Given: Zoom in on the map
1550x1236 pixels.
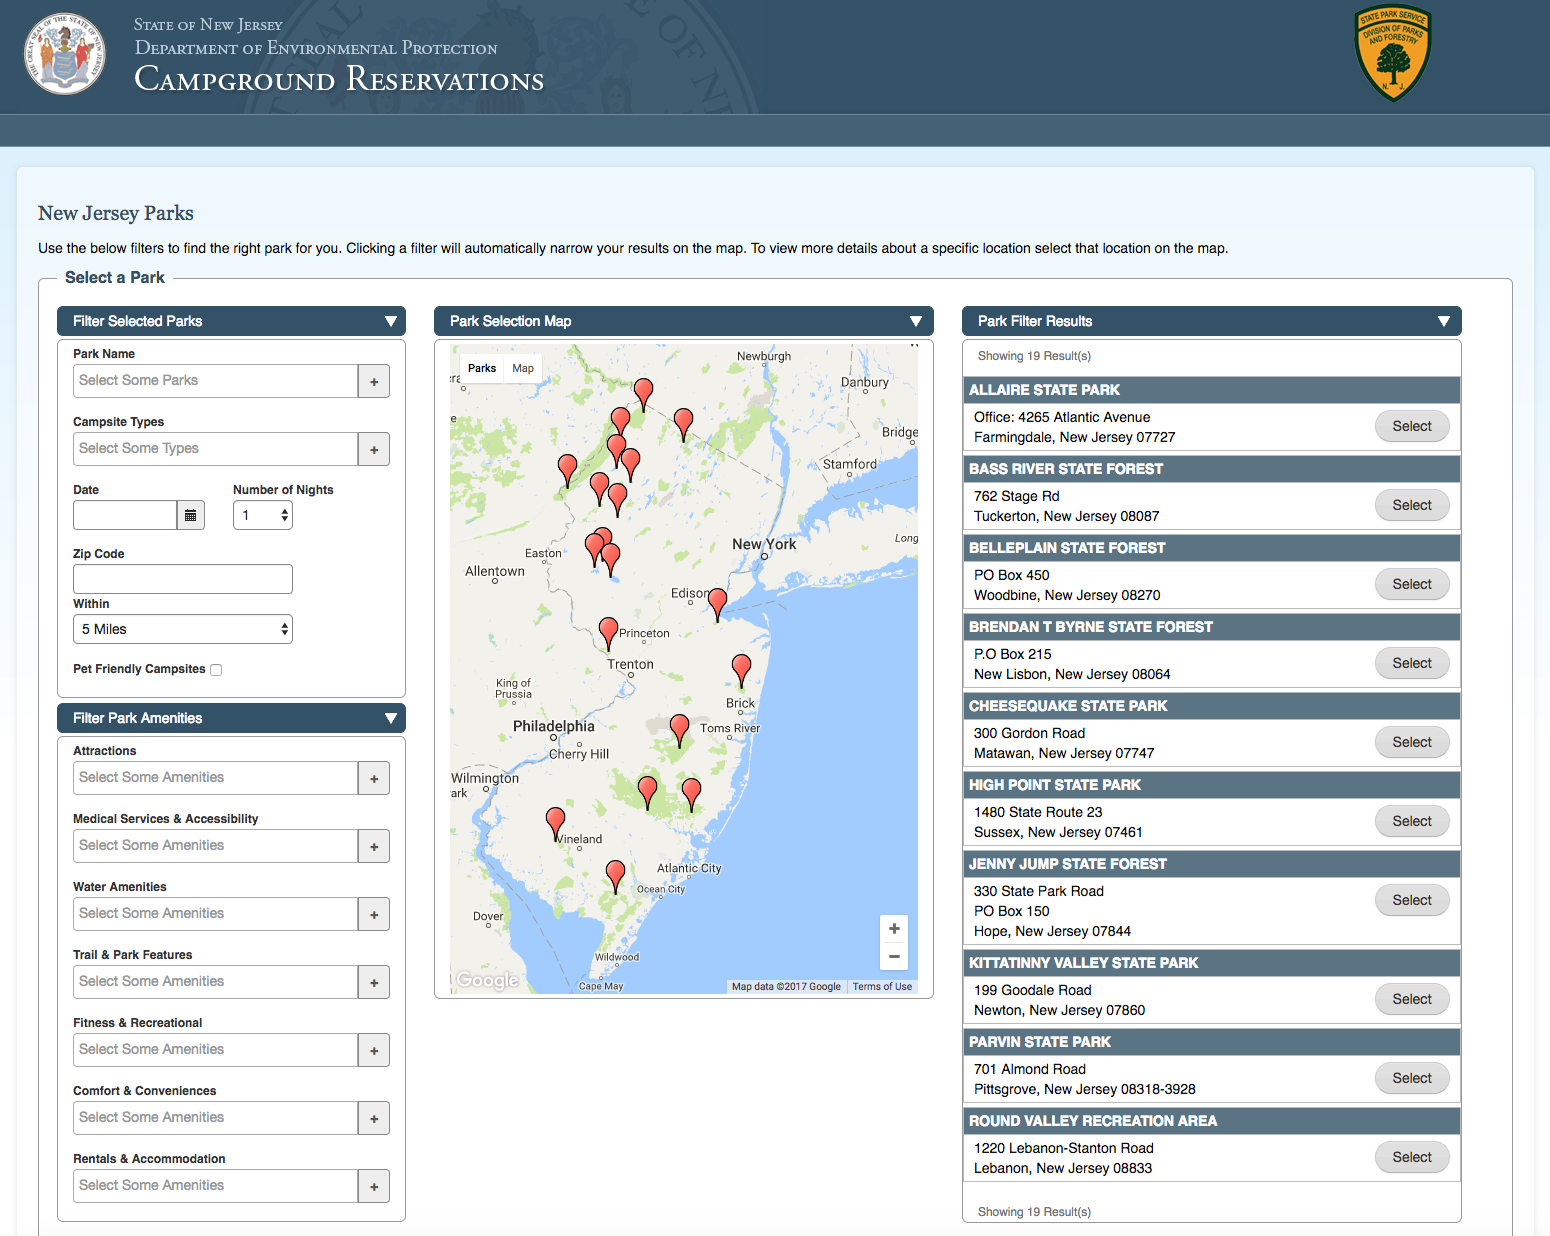Looking at the screenshot, I should [894, 928].
